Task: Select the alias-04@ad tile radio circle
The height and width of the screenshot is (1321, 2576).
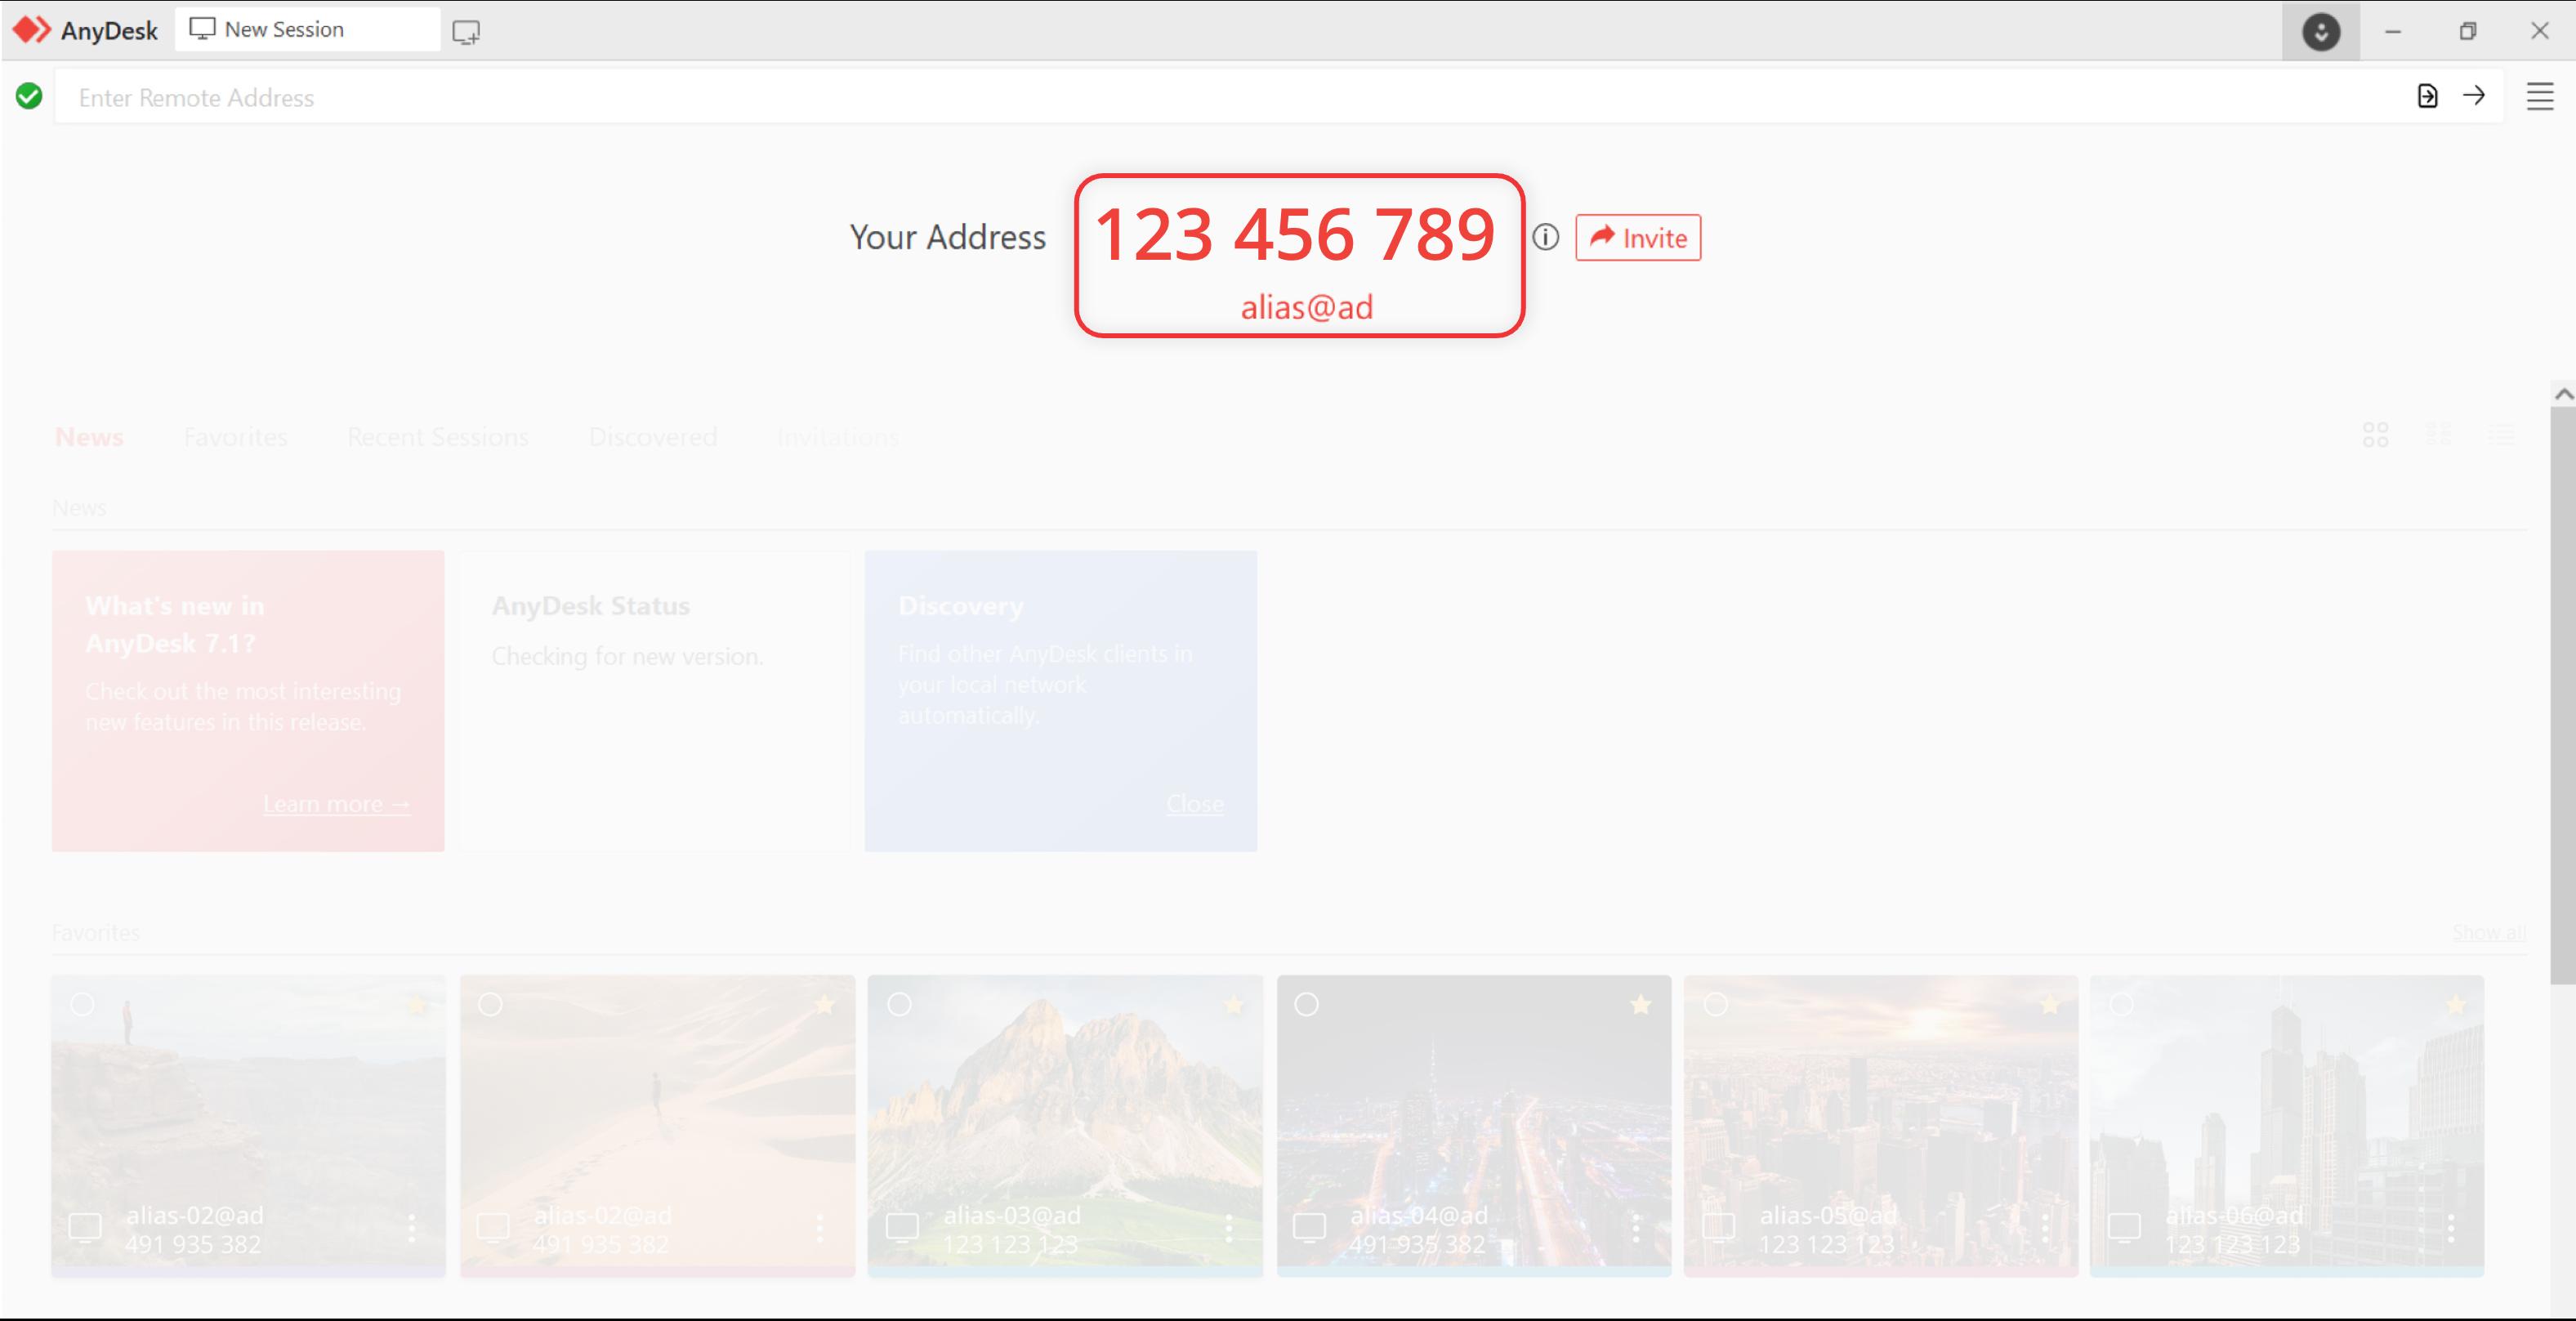Action: [x=1306, y=1004]
